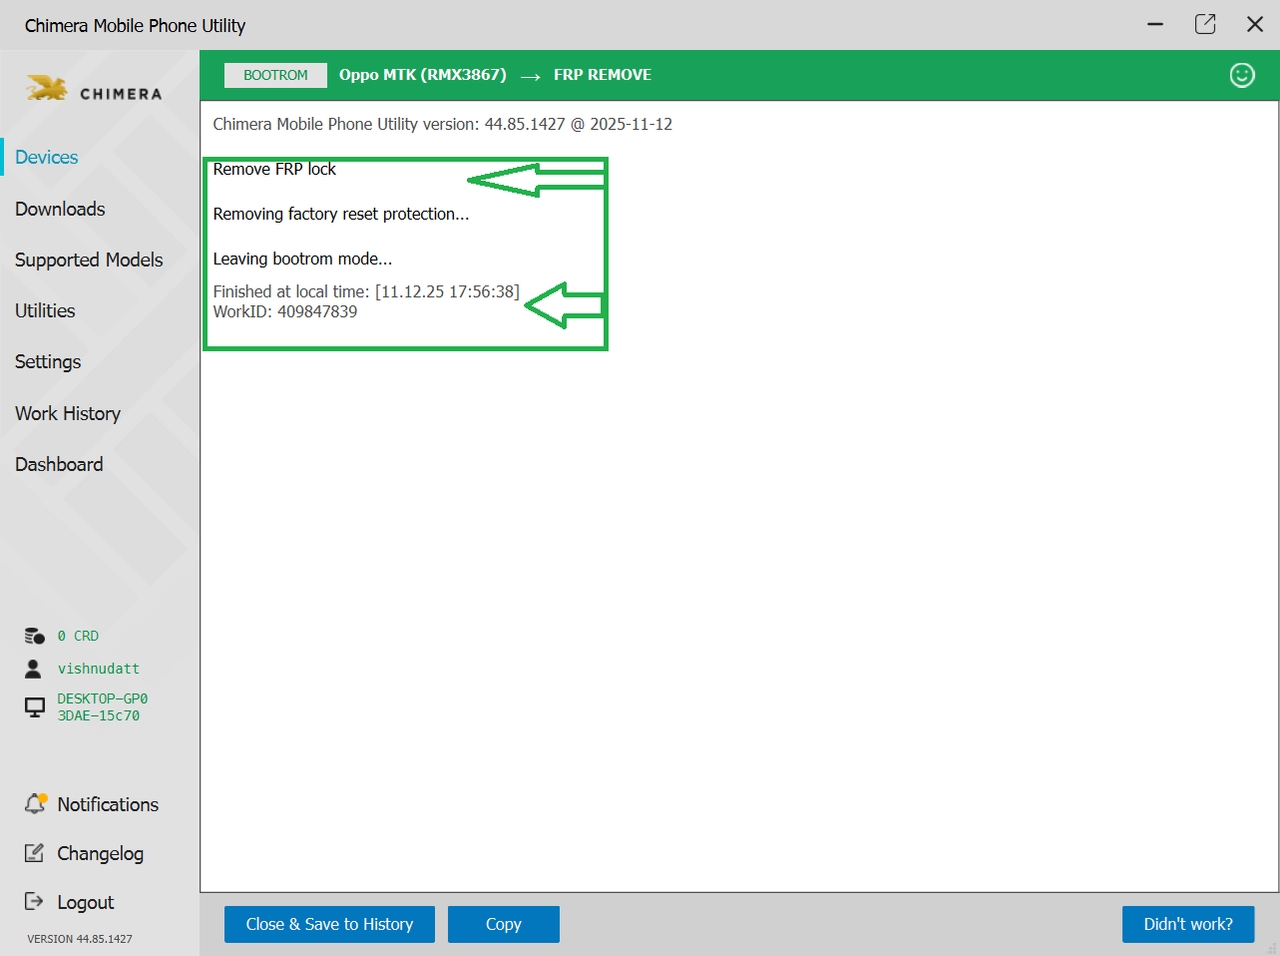The height and width of the screenshot is (956, 1280).
Task: Click the WorkID: 409847839 text
Action: pos(285,312)
